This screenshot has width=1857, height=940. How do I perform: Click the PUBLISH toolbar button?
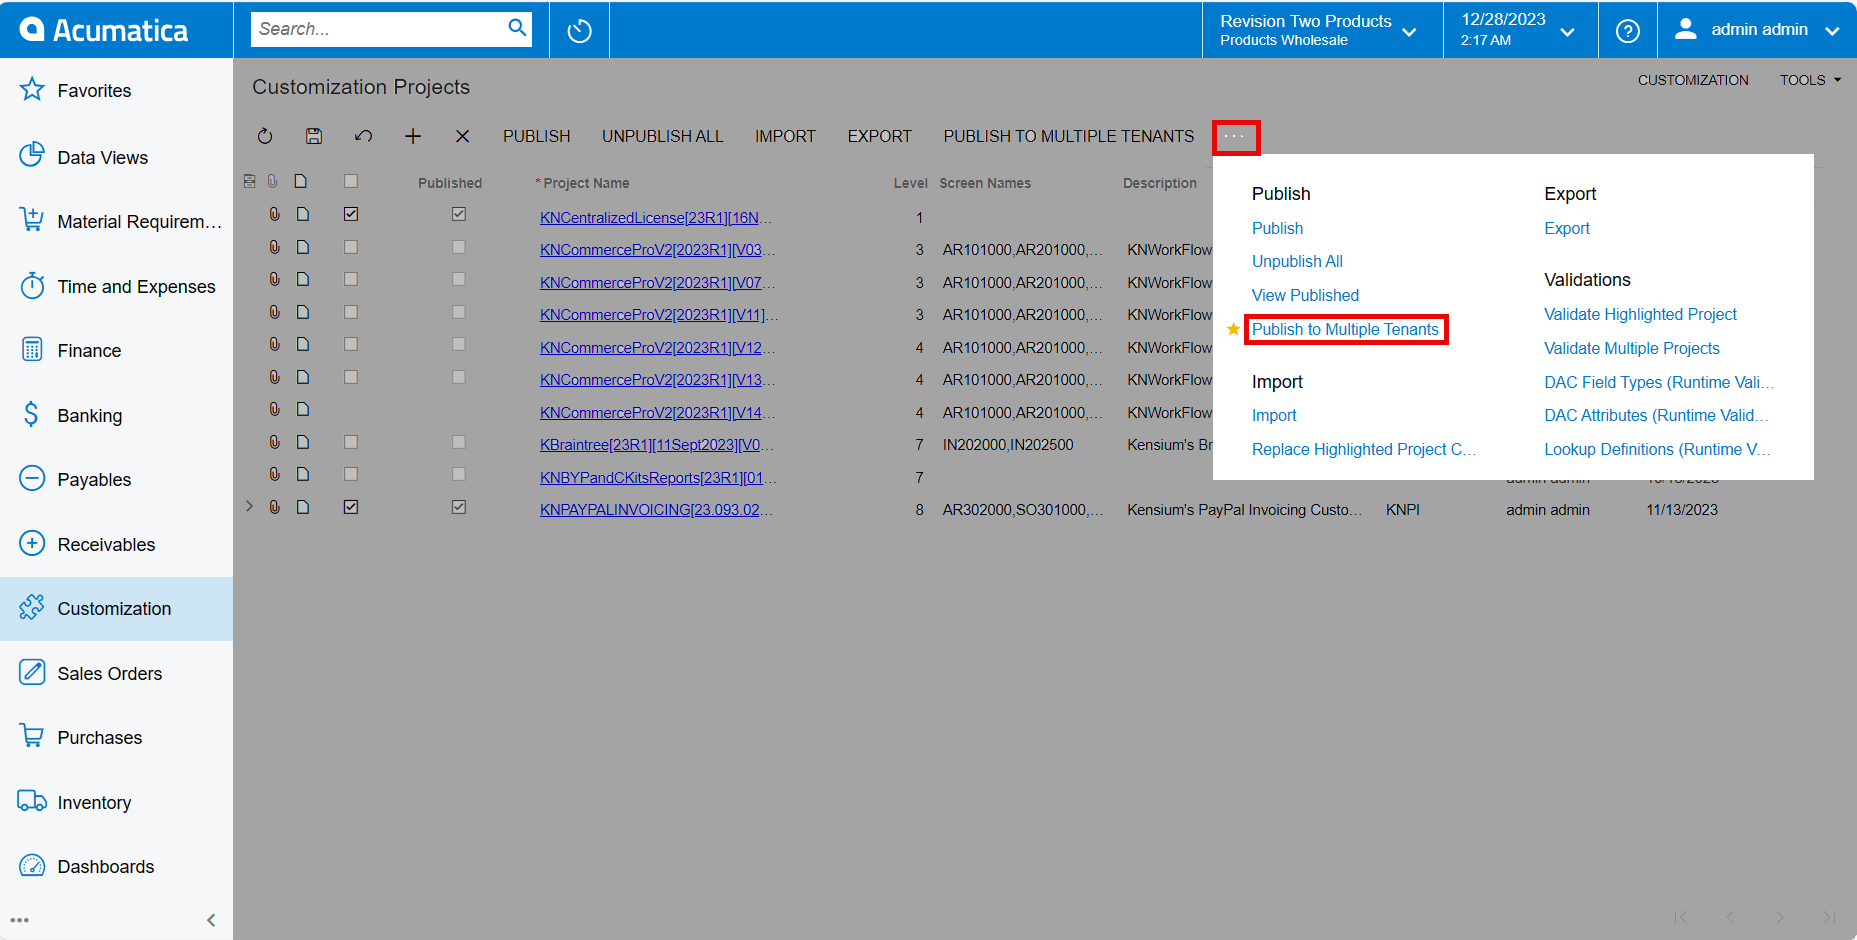536,136
